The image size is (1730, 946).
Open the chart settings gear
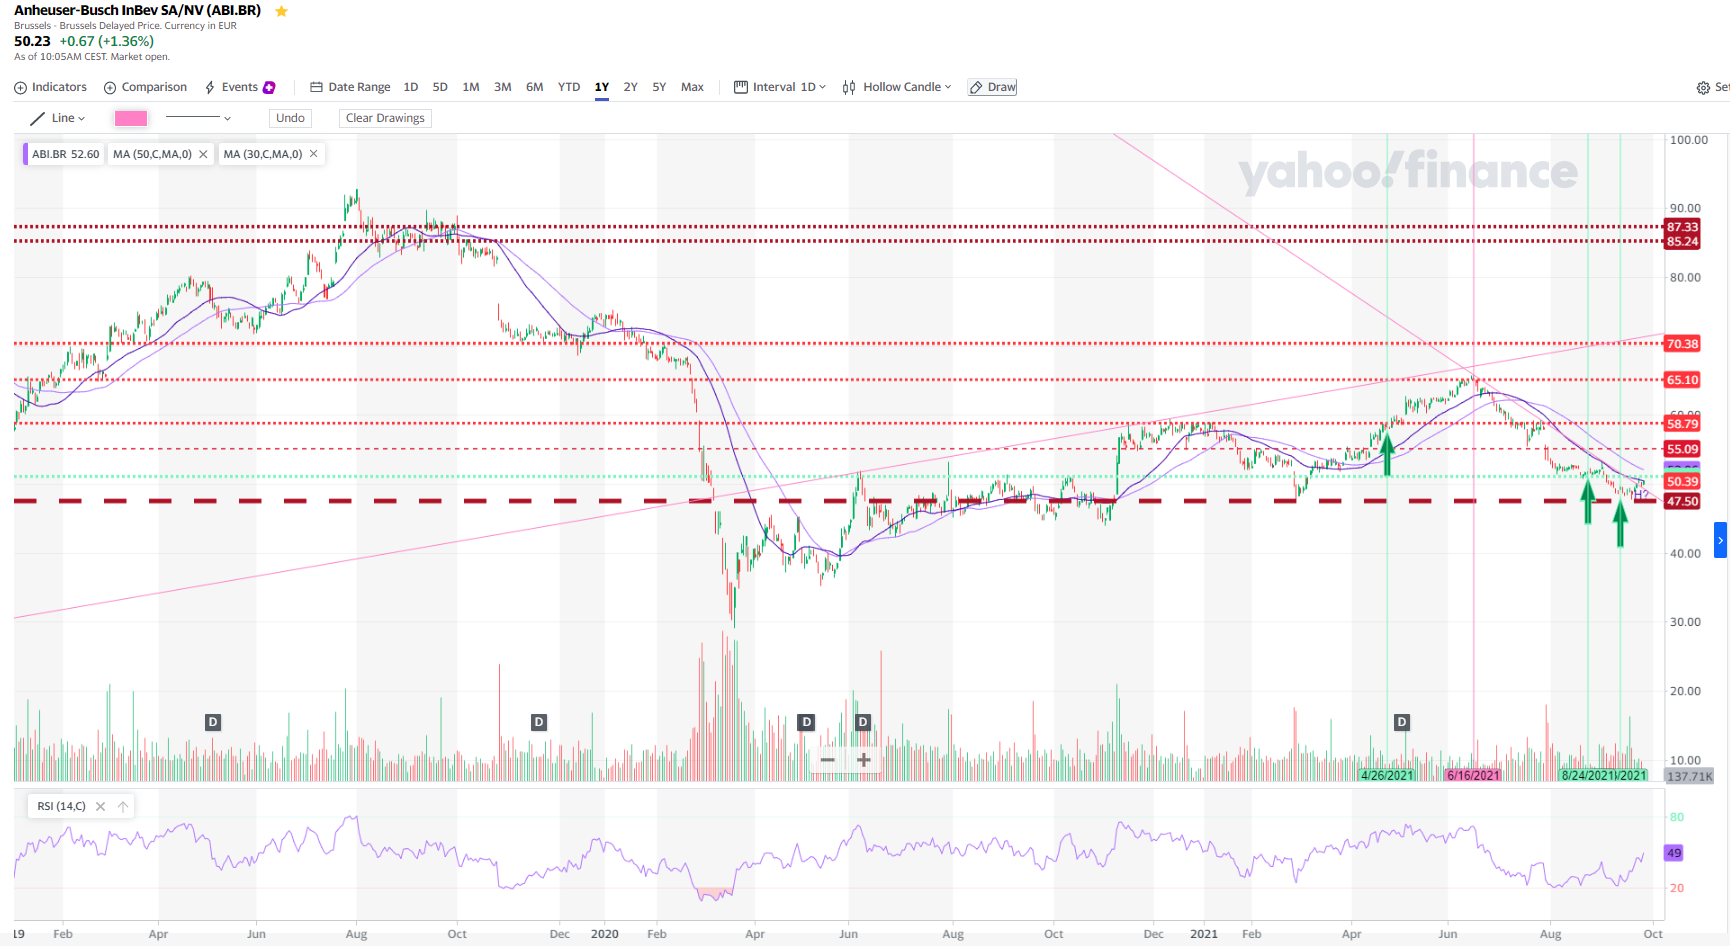pos(1703,88)
